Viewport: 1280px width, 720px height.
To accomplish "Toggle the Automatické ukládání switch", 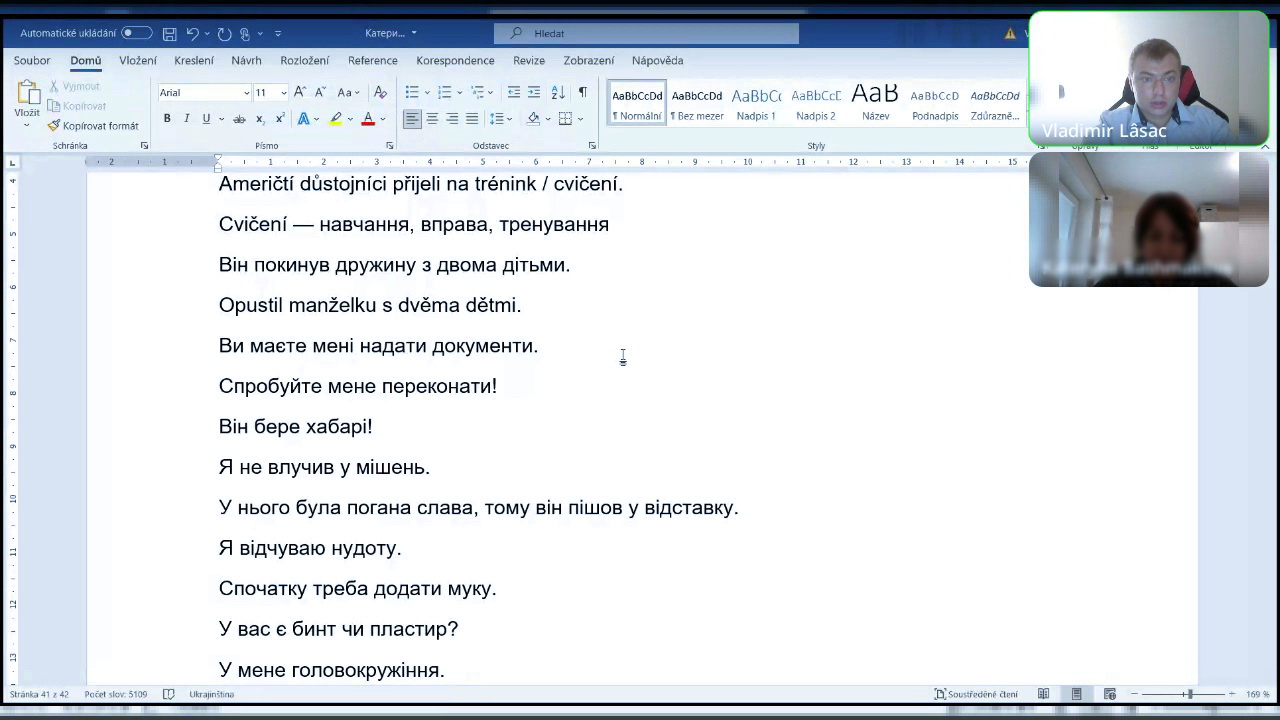I will tap(137, 33).
